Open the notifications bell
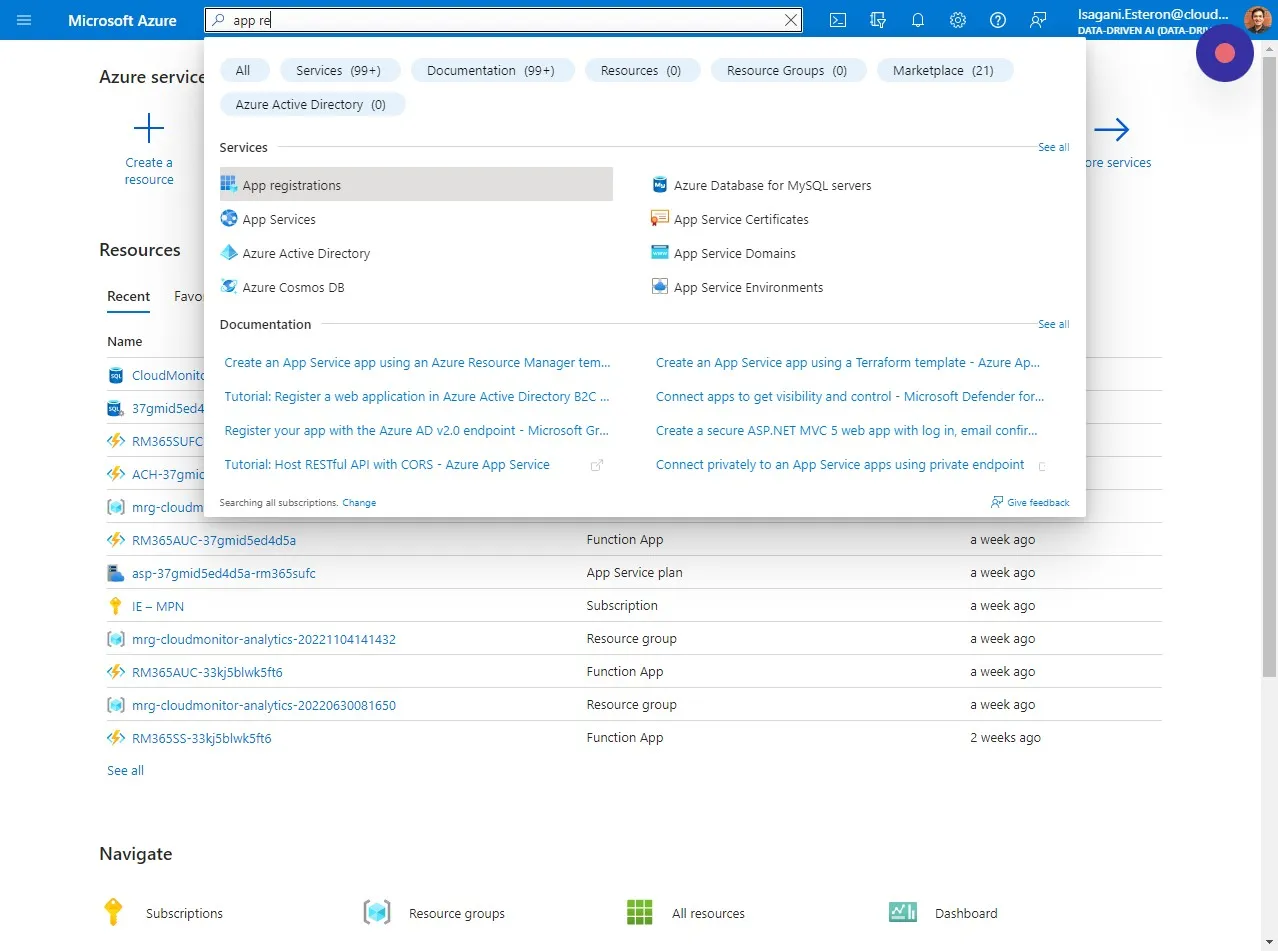Image resolution: width=1278 pixels, height=951 pixels. (918, 20)
